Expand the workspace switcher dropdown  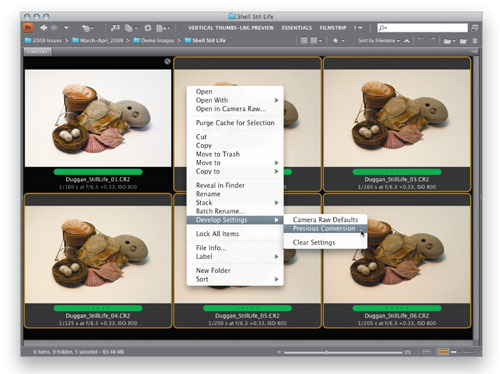click(359, 28)
